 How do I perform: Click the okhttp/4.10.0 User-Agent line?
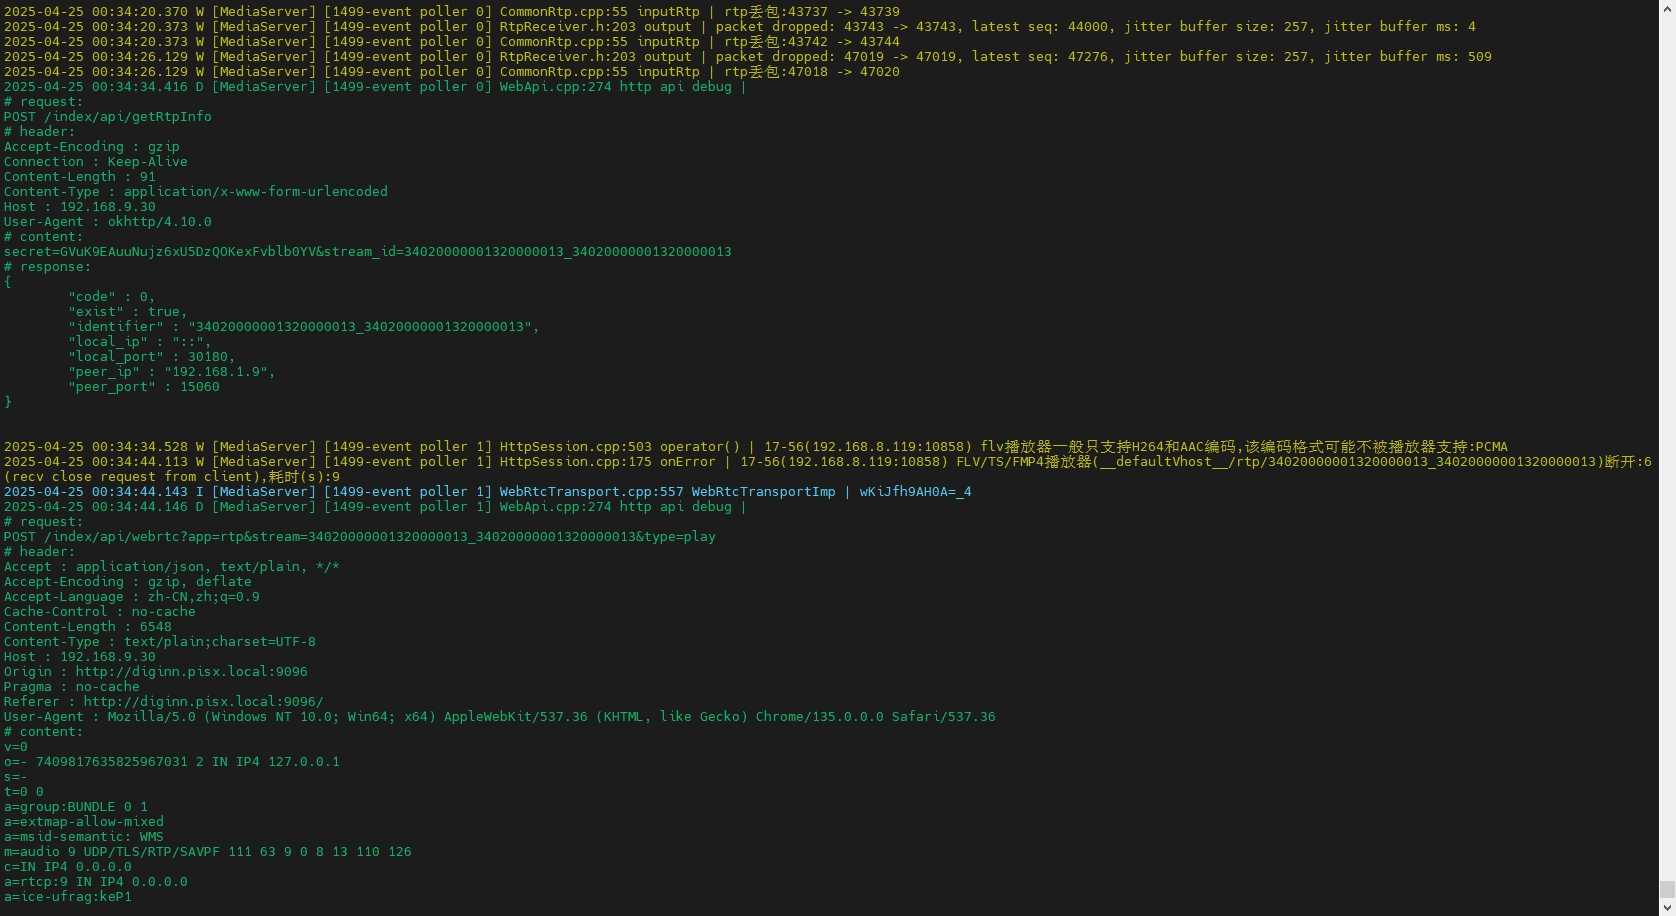pyautogui.click(x=108, y=222)
